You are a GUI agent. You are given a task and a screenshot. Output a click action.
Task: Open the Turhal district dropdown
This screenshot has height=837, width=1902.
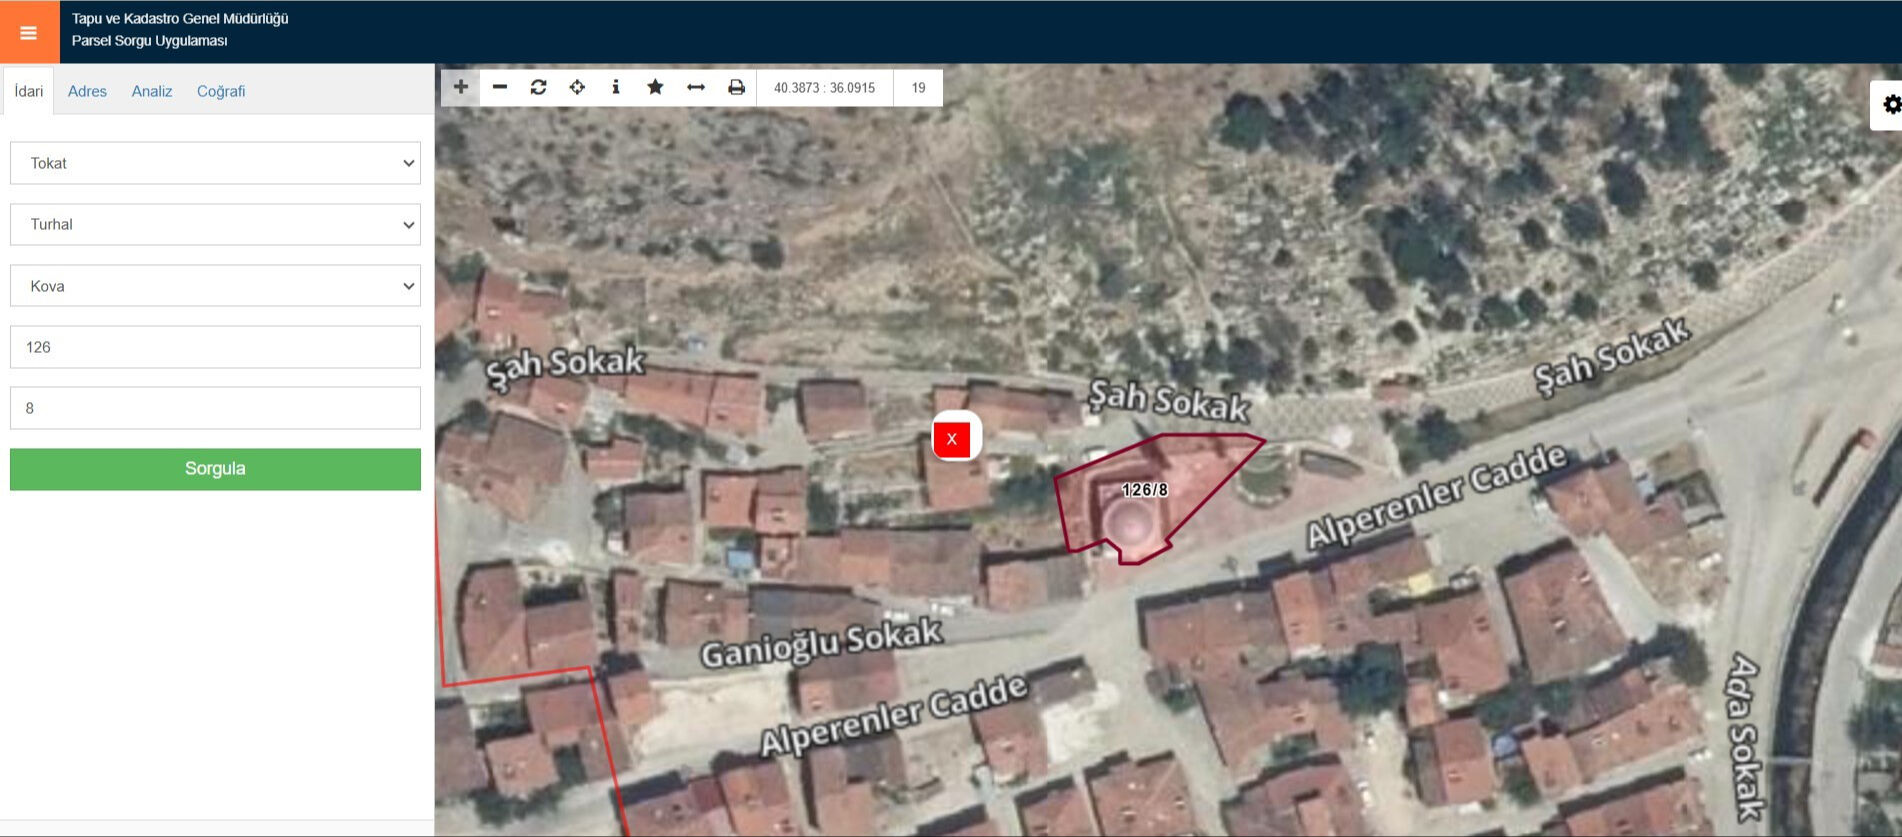coord(215,224)
